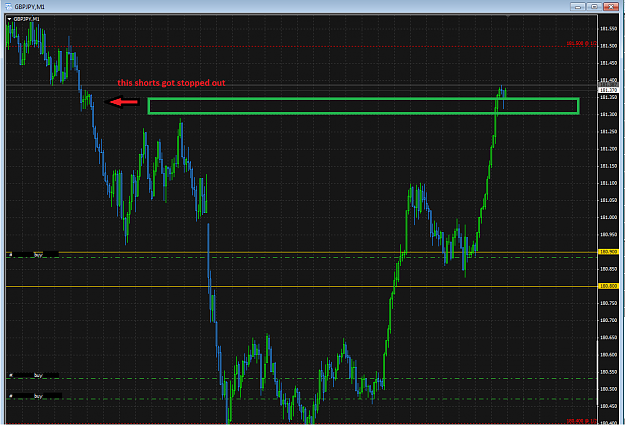Click the 181.150 price scale value

[609, 166]
